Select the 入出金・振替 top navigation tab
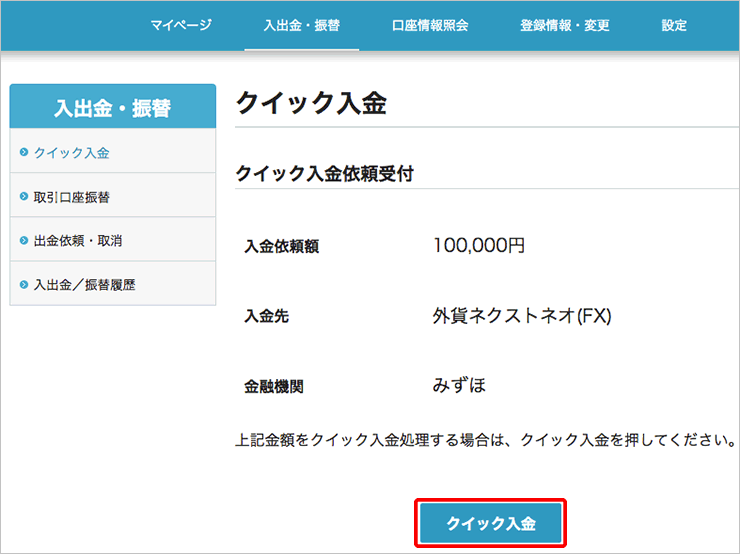Image resolution: width=740 pixels, height=554 pixels. tap(301, 26)
